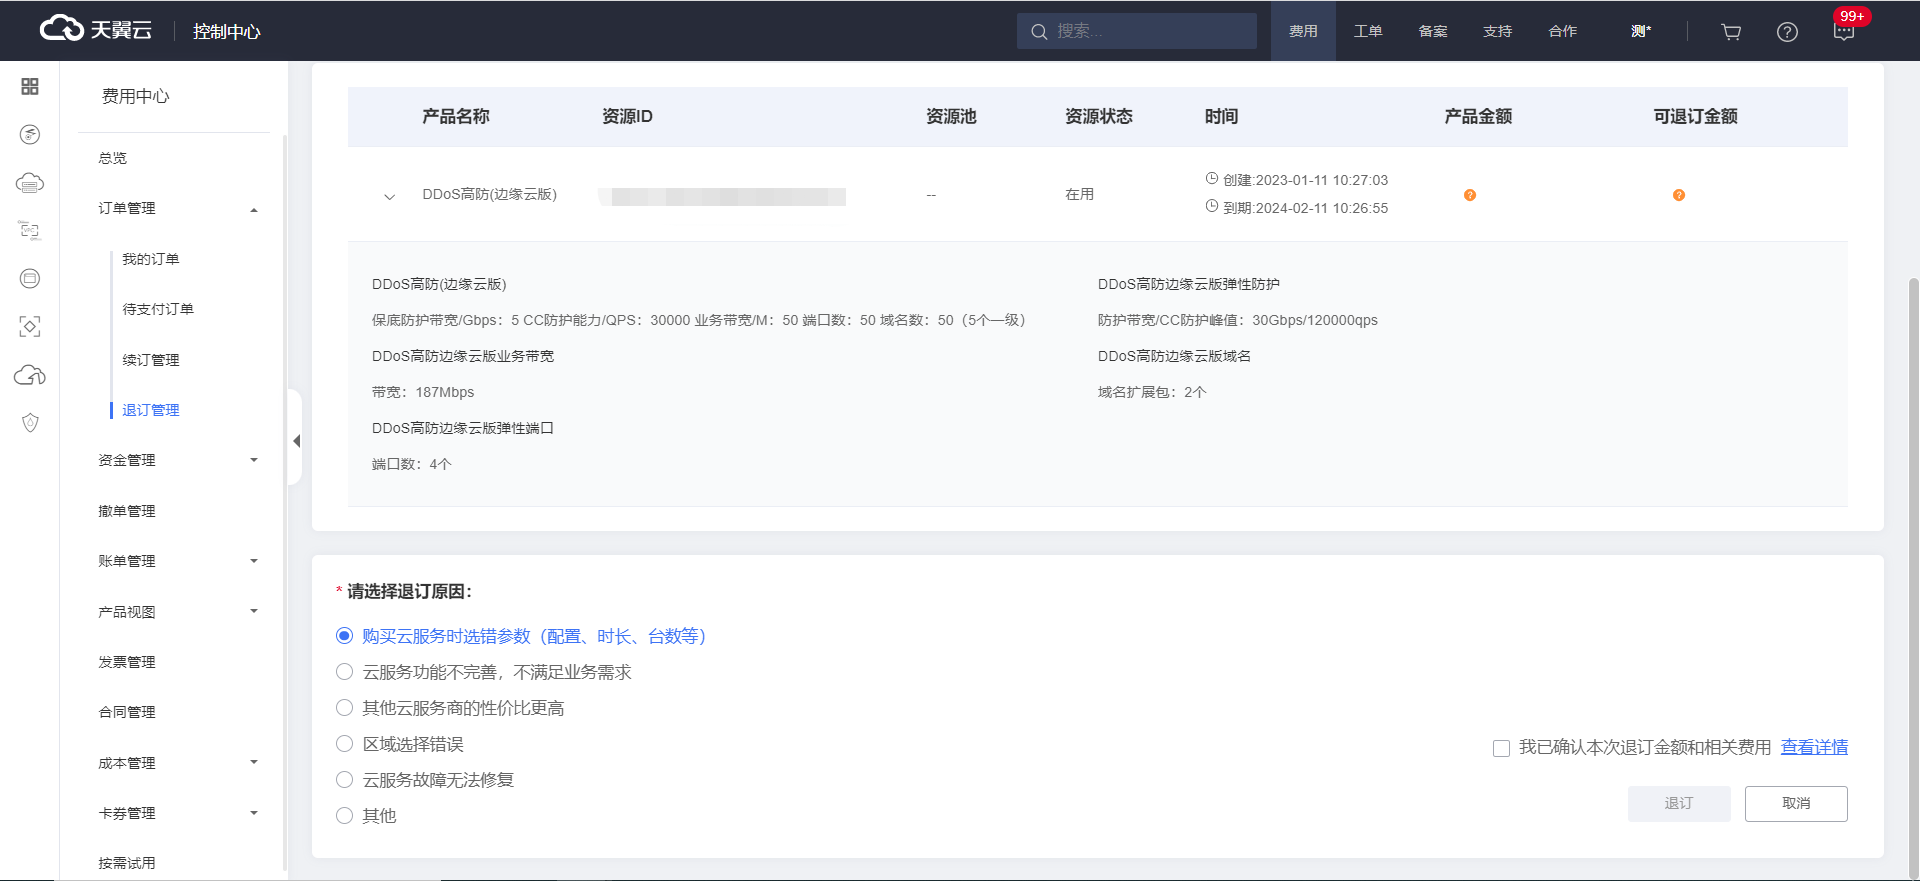This screenshot has height=881, width=1920.
Task: Click the 带宽：187Mbps detail text
Action: (x=423, y=392)
